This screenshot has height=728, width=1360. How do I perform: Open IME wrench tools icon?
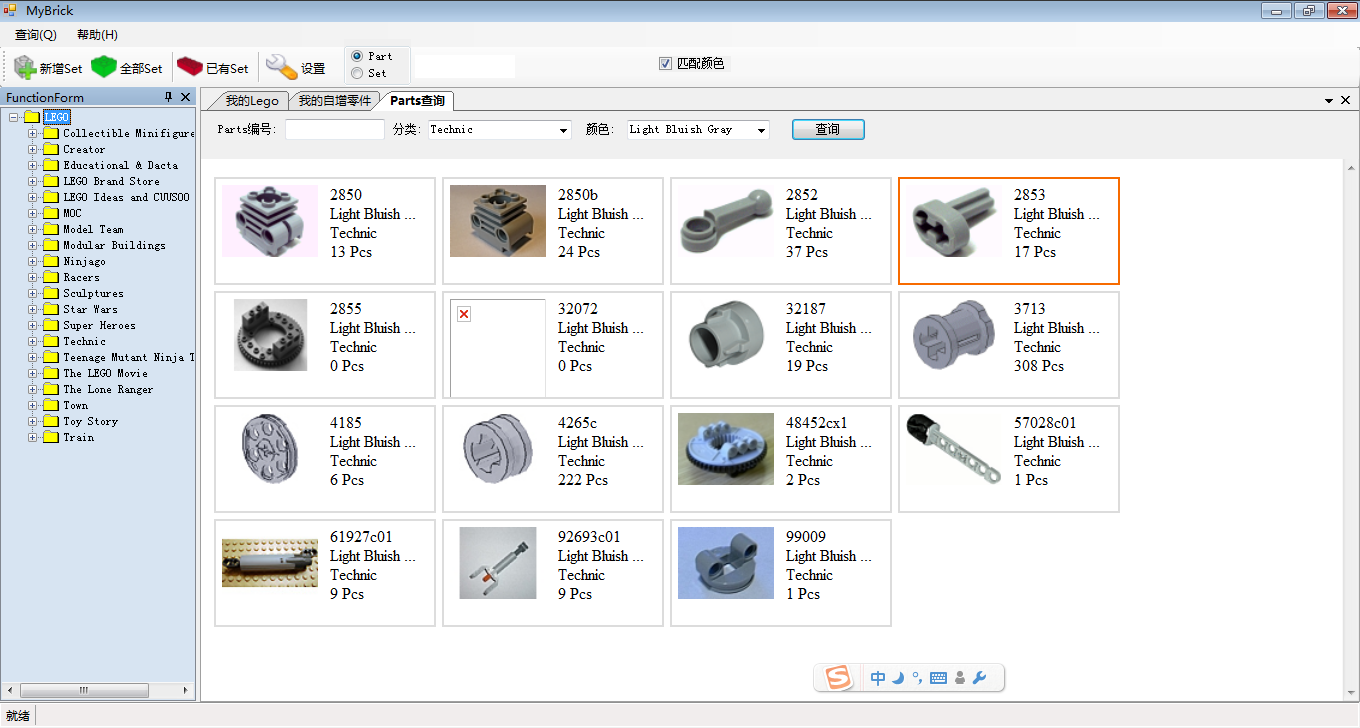pos(979,678)
